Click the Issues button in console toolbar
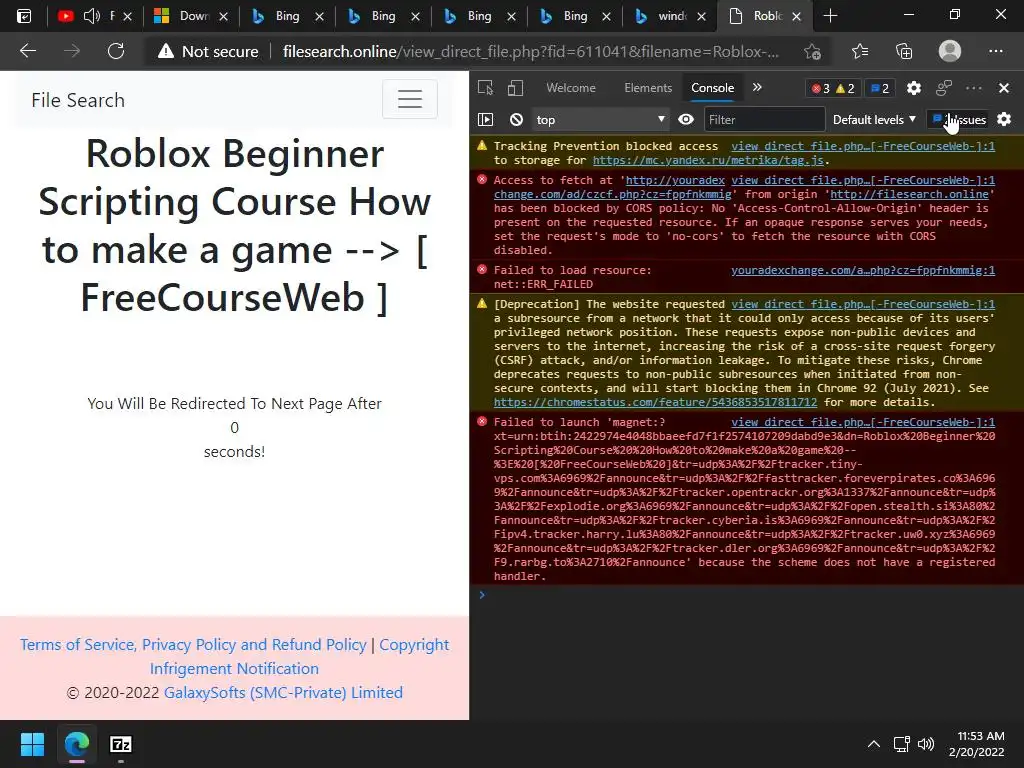Screen dimensions: 1024x768 (x=959, y=120)
